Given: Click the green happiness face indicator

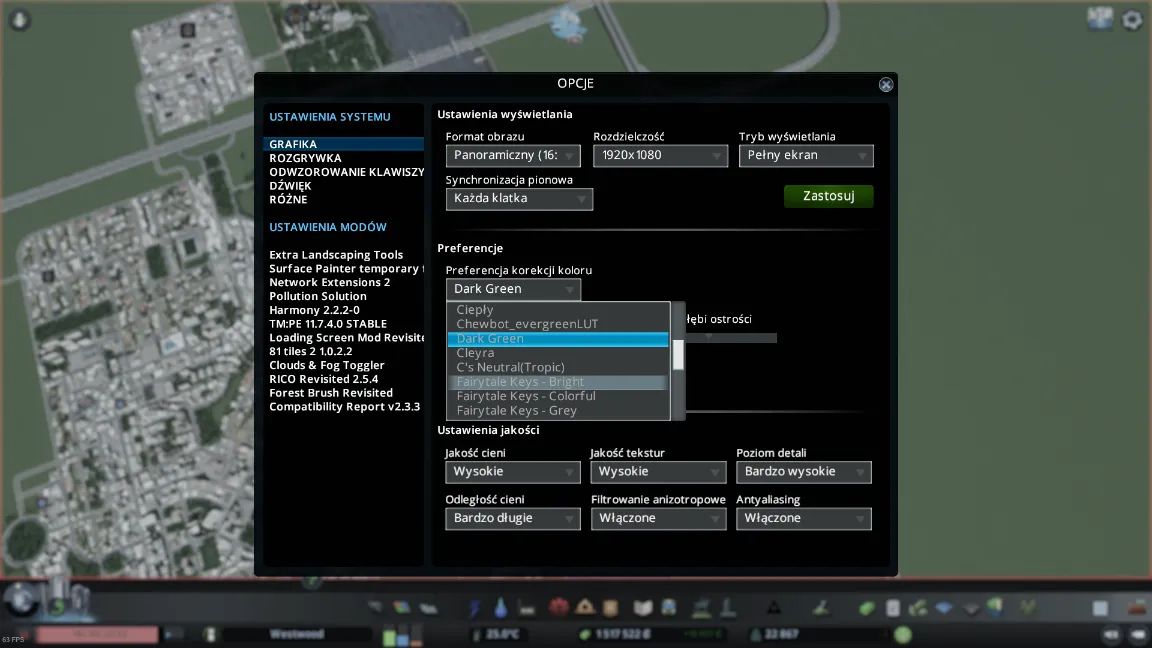Looking at the screenshot, I should click(x=903, y=634).
